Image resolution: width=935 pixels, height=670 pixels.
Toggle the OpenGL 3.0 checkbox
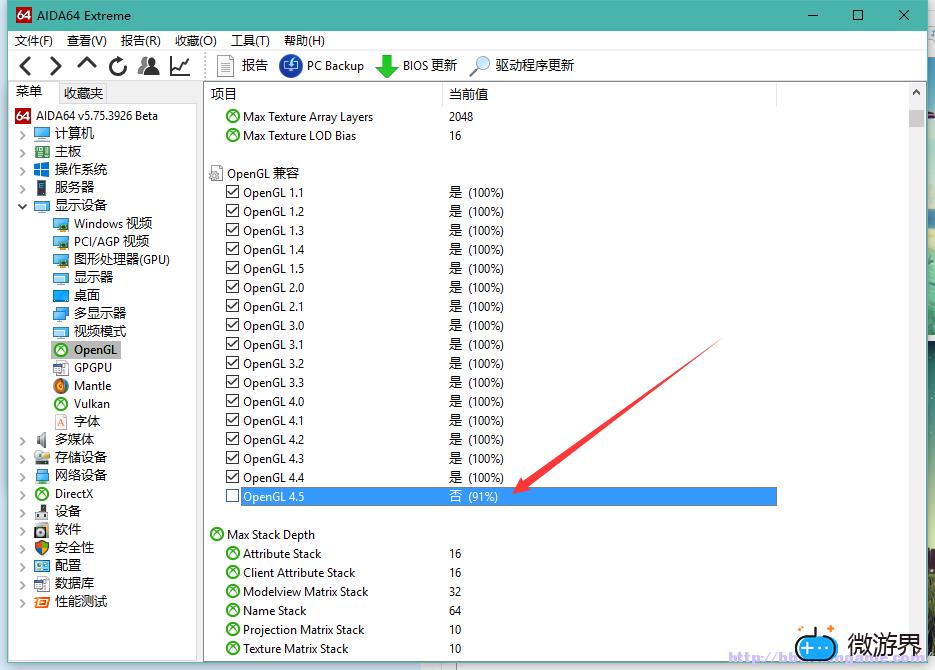(x=233, y=325)
